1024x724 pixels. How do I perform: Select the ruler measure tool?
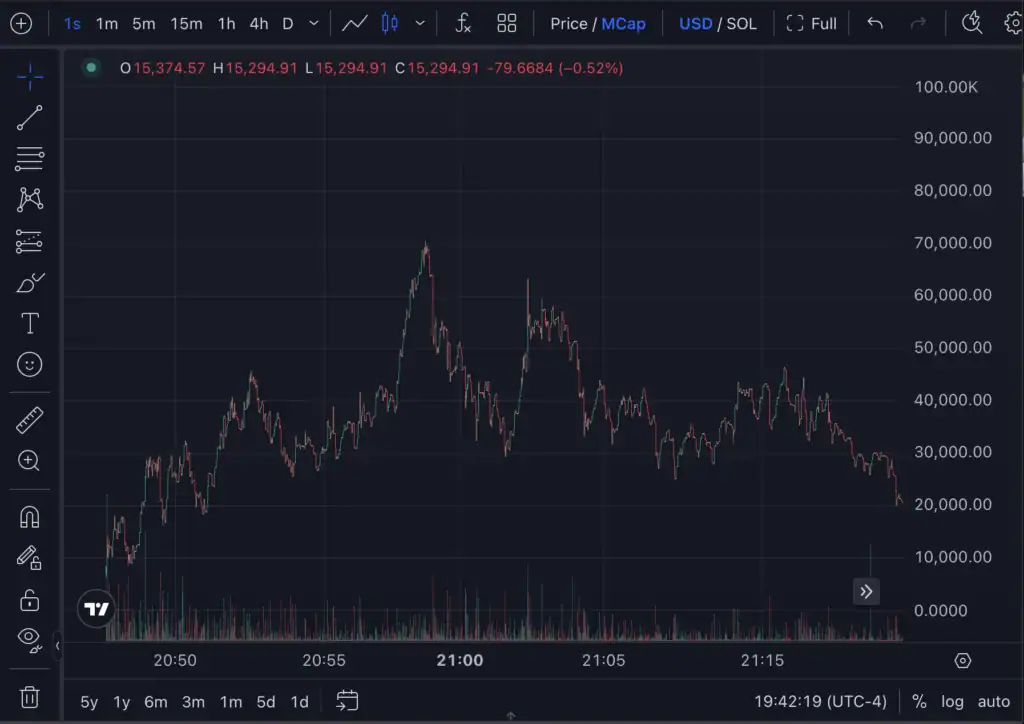tap(30, 420)
